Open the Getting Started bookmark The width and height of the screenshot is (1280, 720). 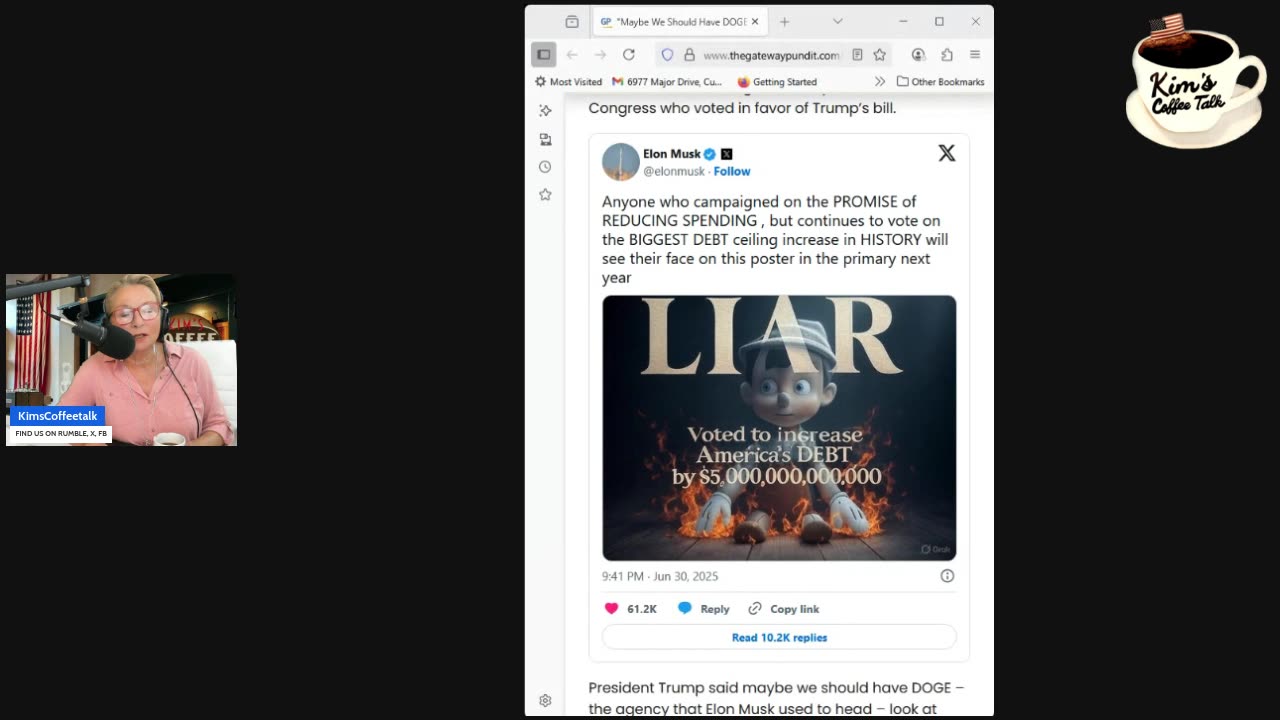coord(777,82)
